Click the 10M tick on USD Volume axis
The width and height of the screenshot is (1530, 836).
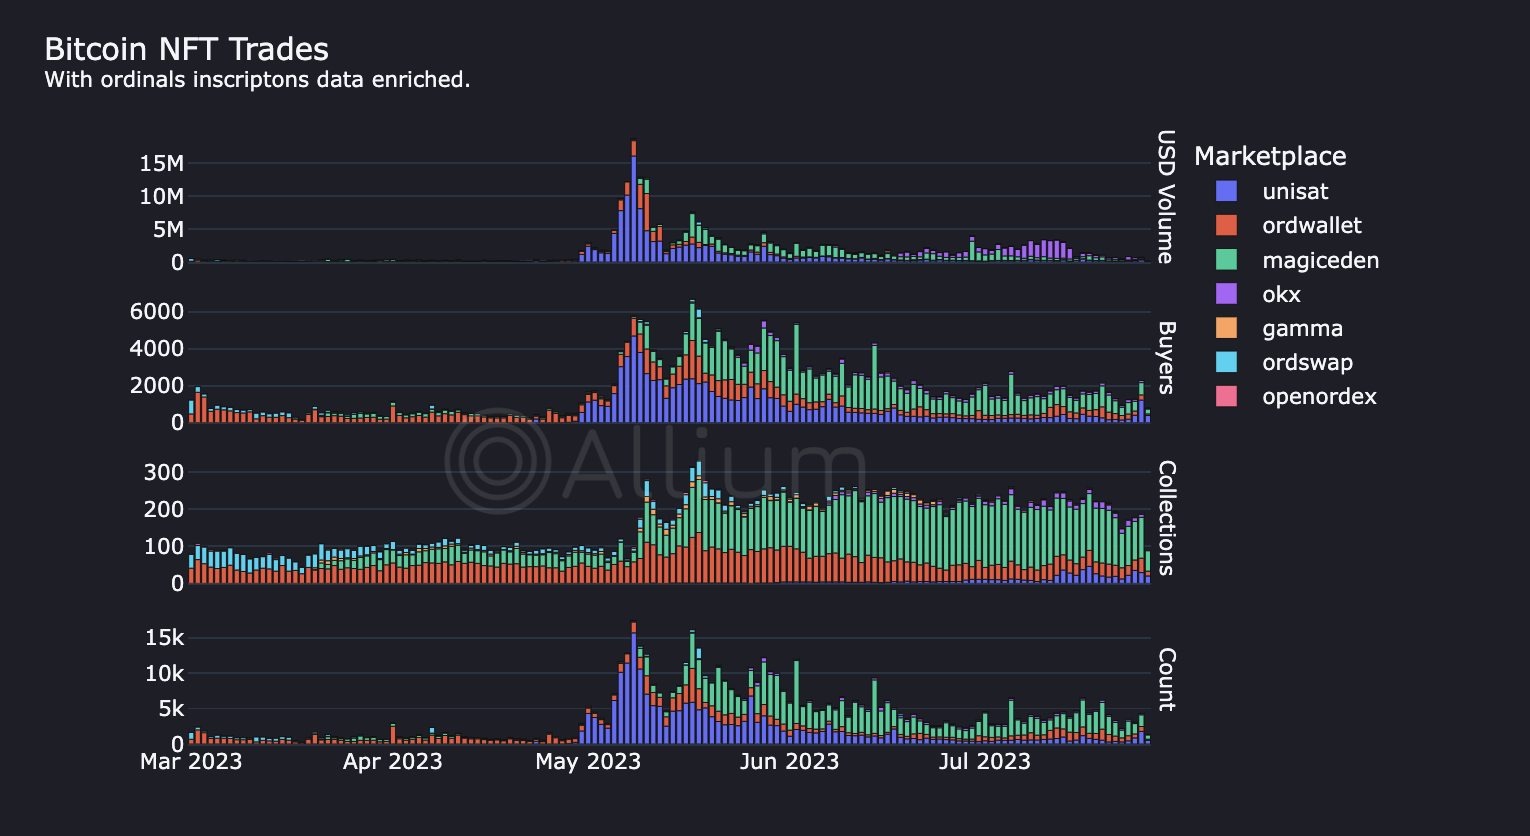(x=161, y=196)
